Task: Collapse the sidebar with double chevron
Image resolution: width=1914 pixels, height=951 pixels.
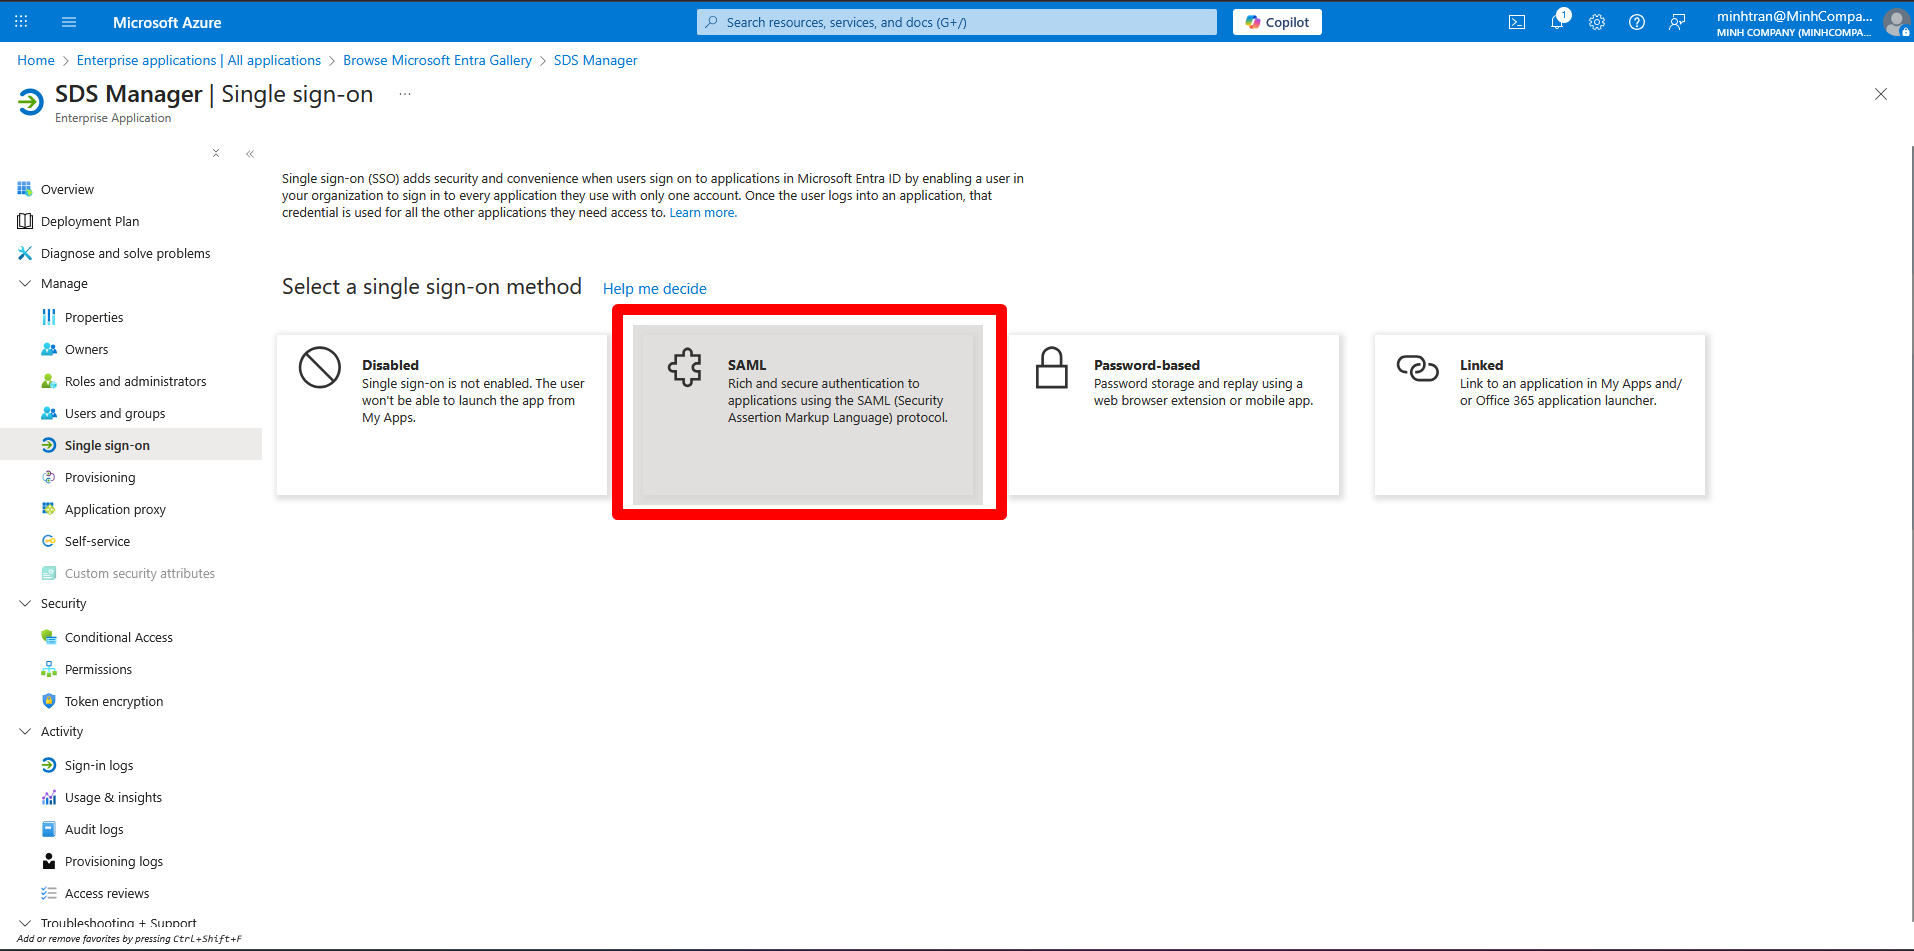Action: click(x=250, y=153)
